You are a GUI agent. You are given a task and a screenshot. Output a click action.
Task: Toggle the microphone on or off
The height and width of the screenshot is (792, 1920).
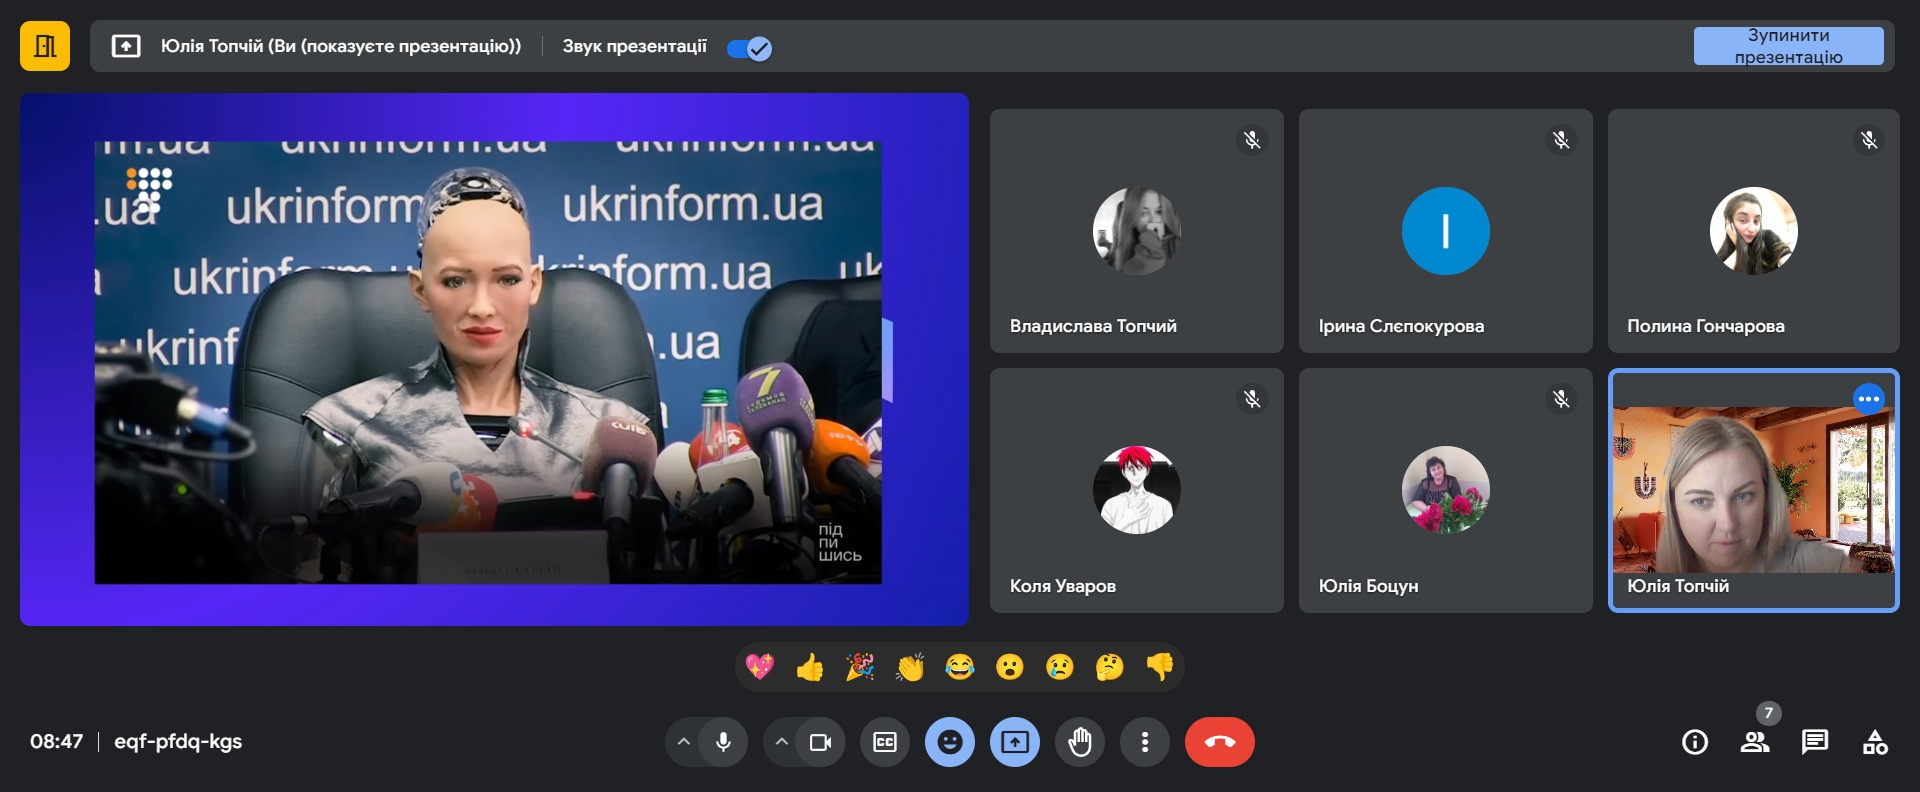pyautogui.click(x=723, y=742)
